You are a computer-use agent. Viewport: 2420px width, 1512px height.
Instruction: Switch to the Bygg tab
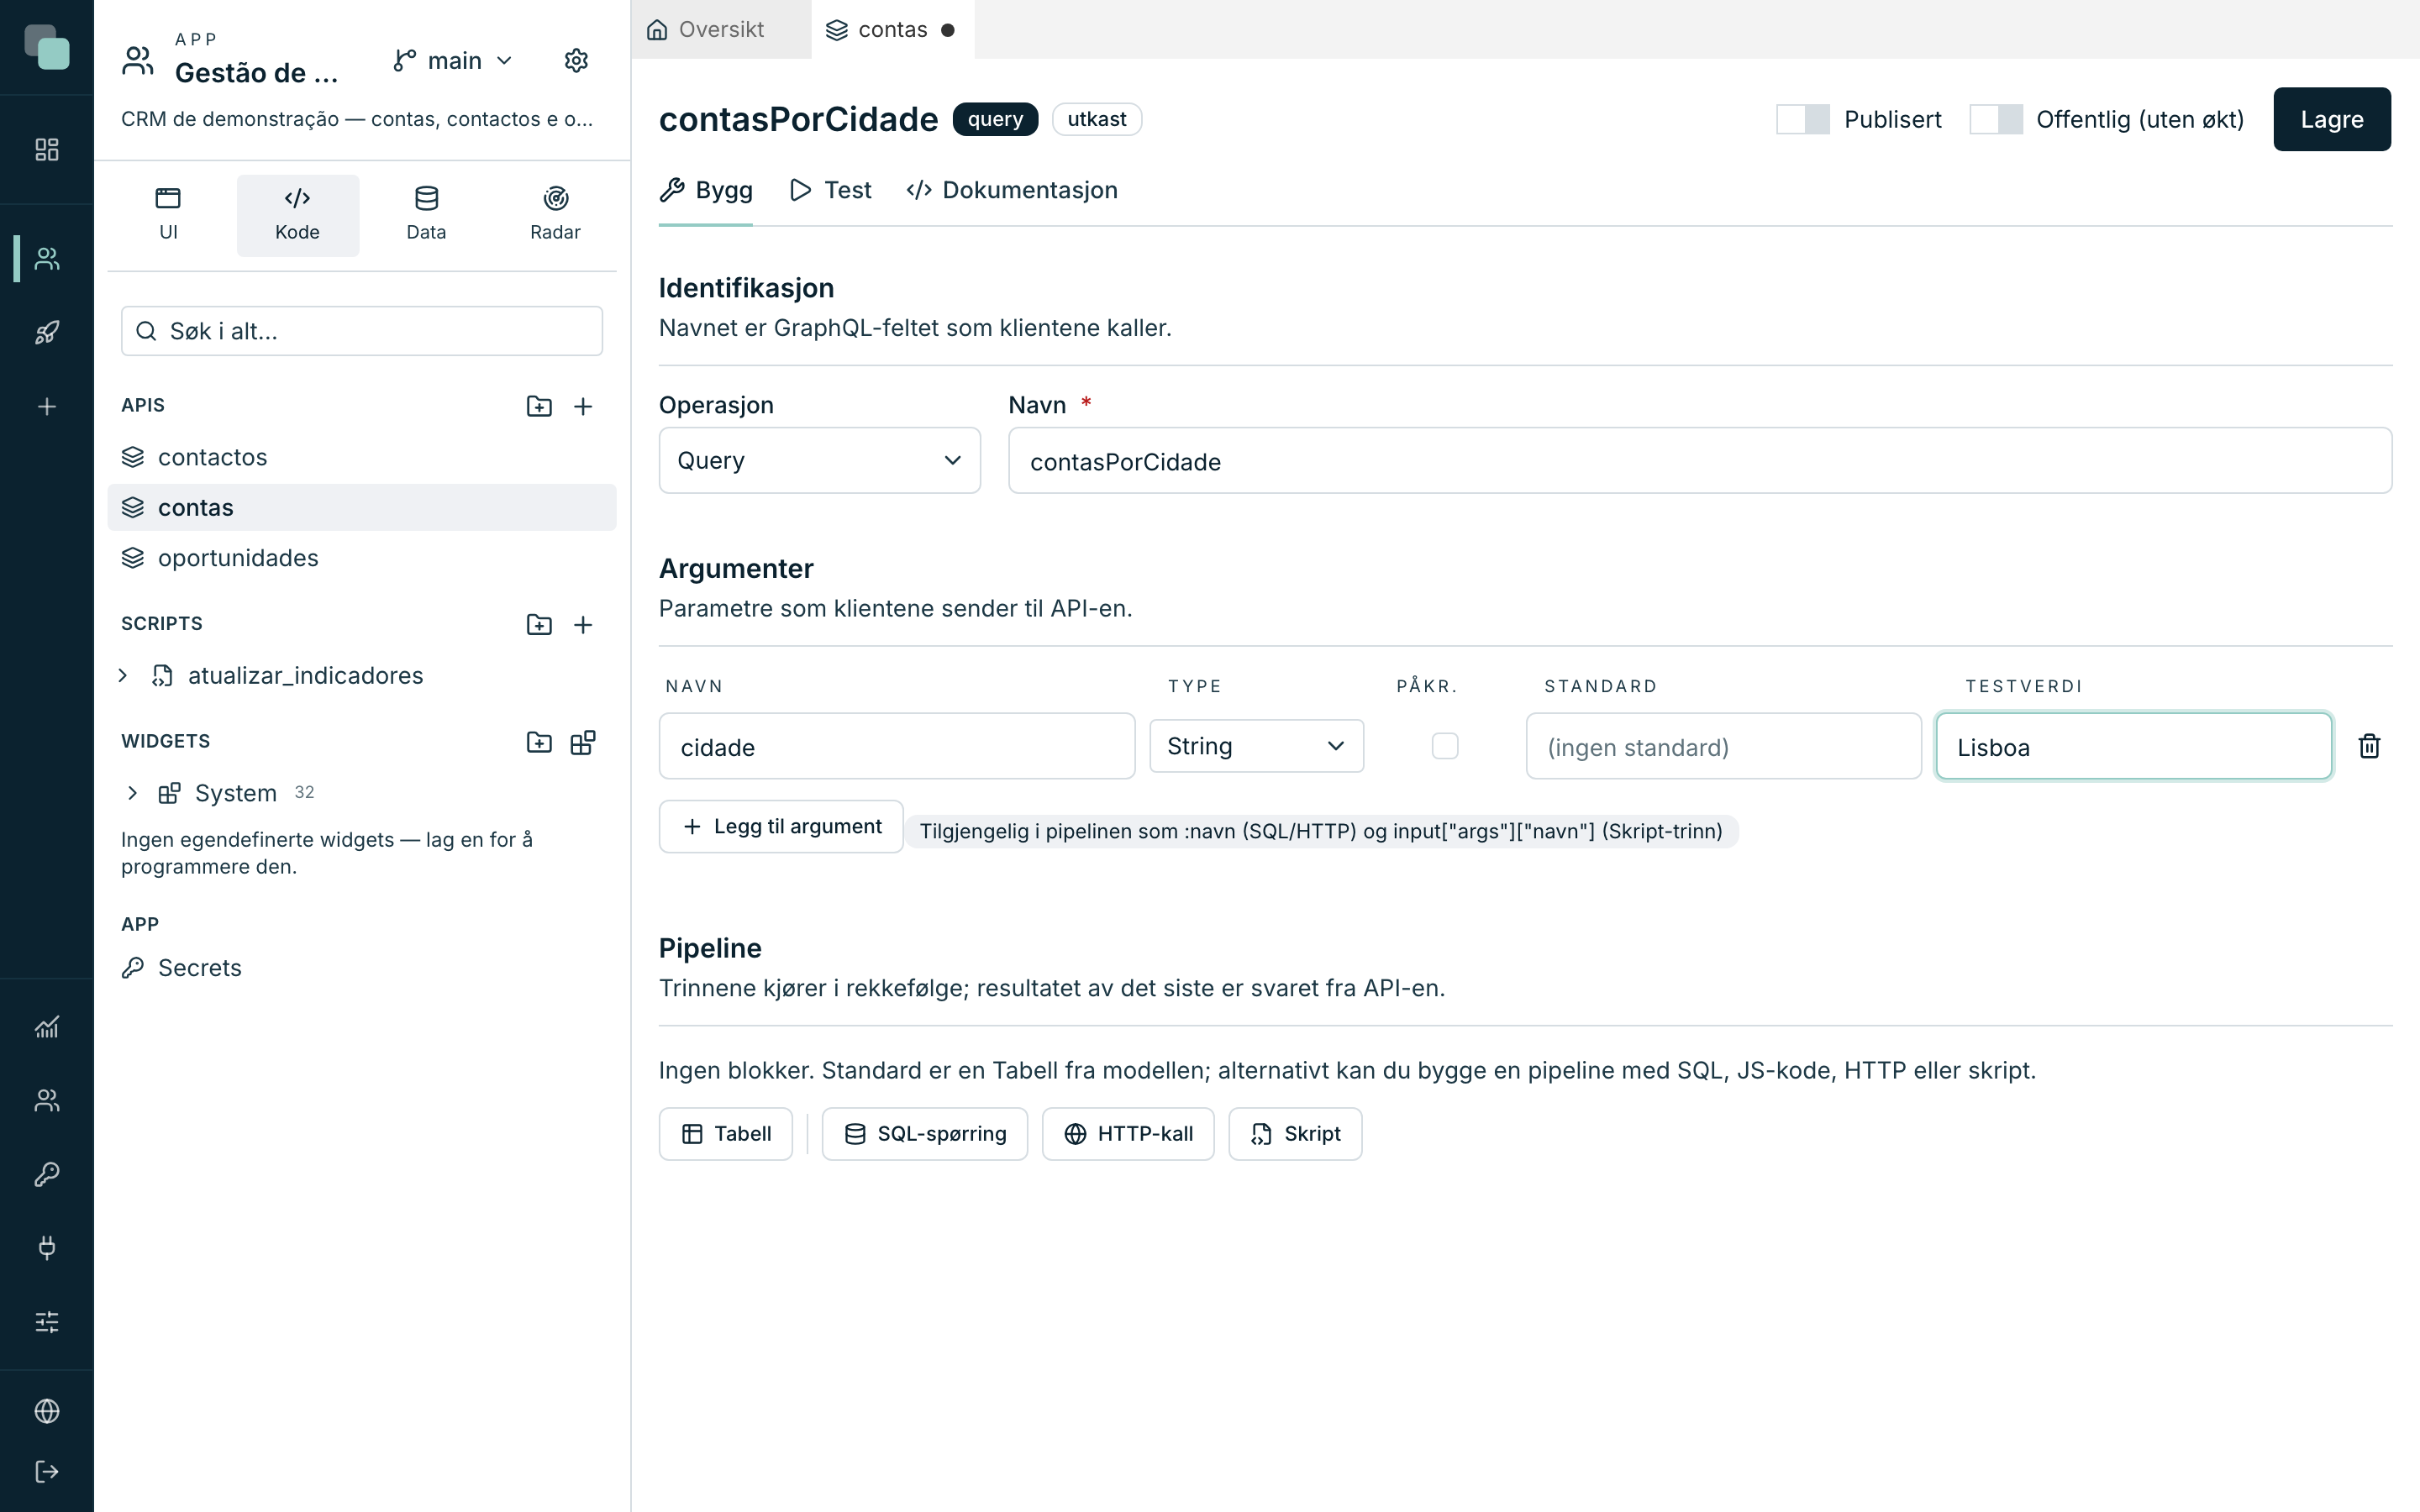click(x=706, y=190)
